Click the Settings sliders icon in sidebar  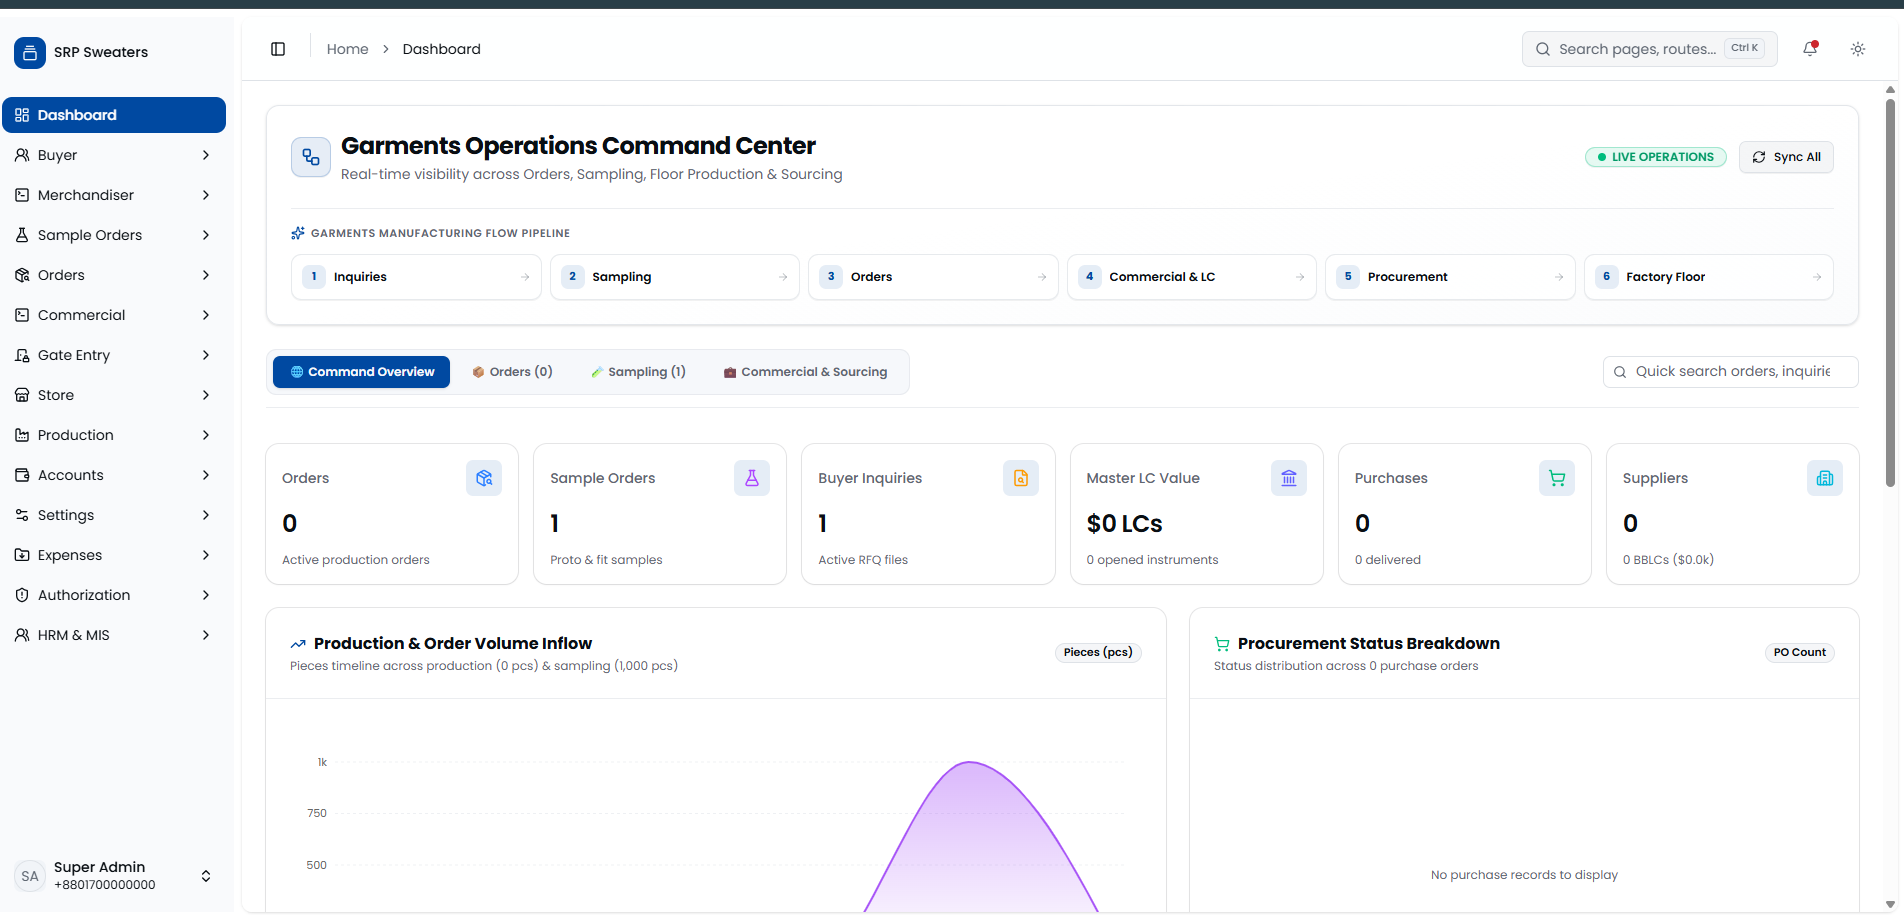click(x=22, y=515)
